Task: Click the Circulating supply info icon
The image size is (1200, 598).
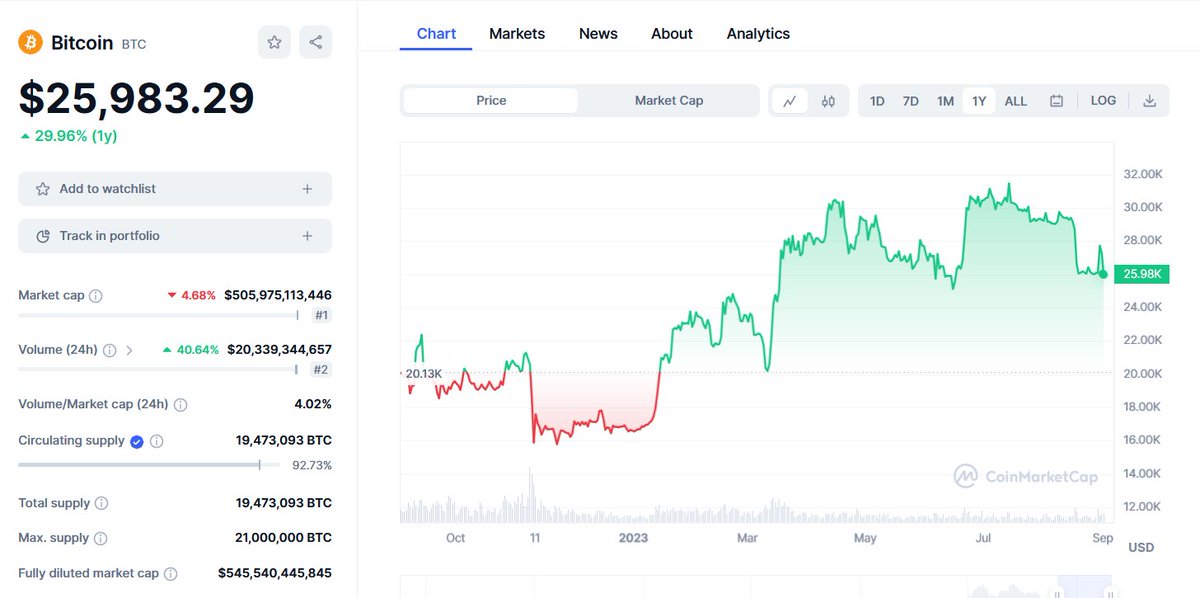Action: [157, 441]
